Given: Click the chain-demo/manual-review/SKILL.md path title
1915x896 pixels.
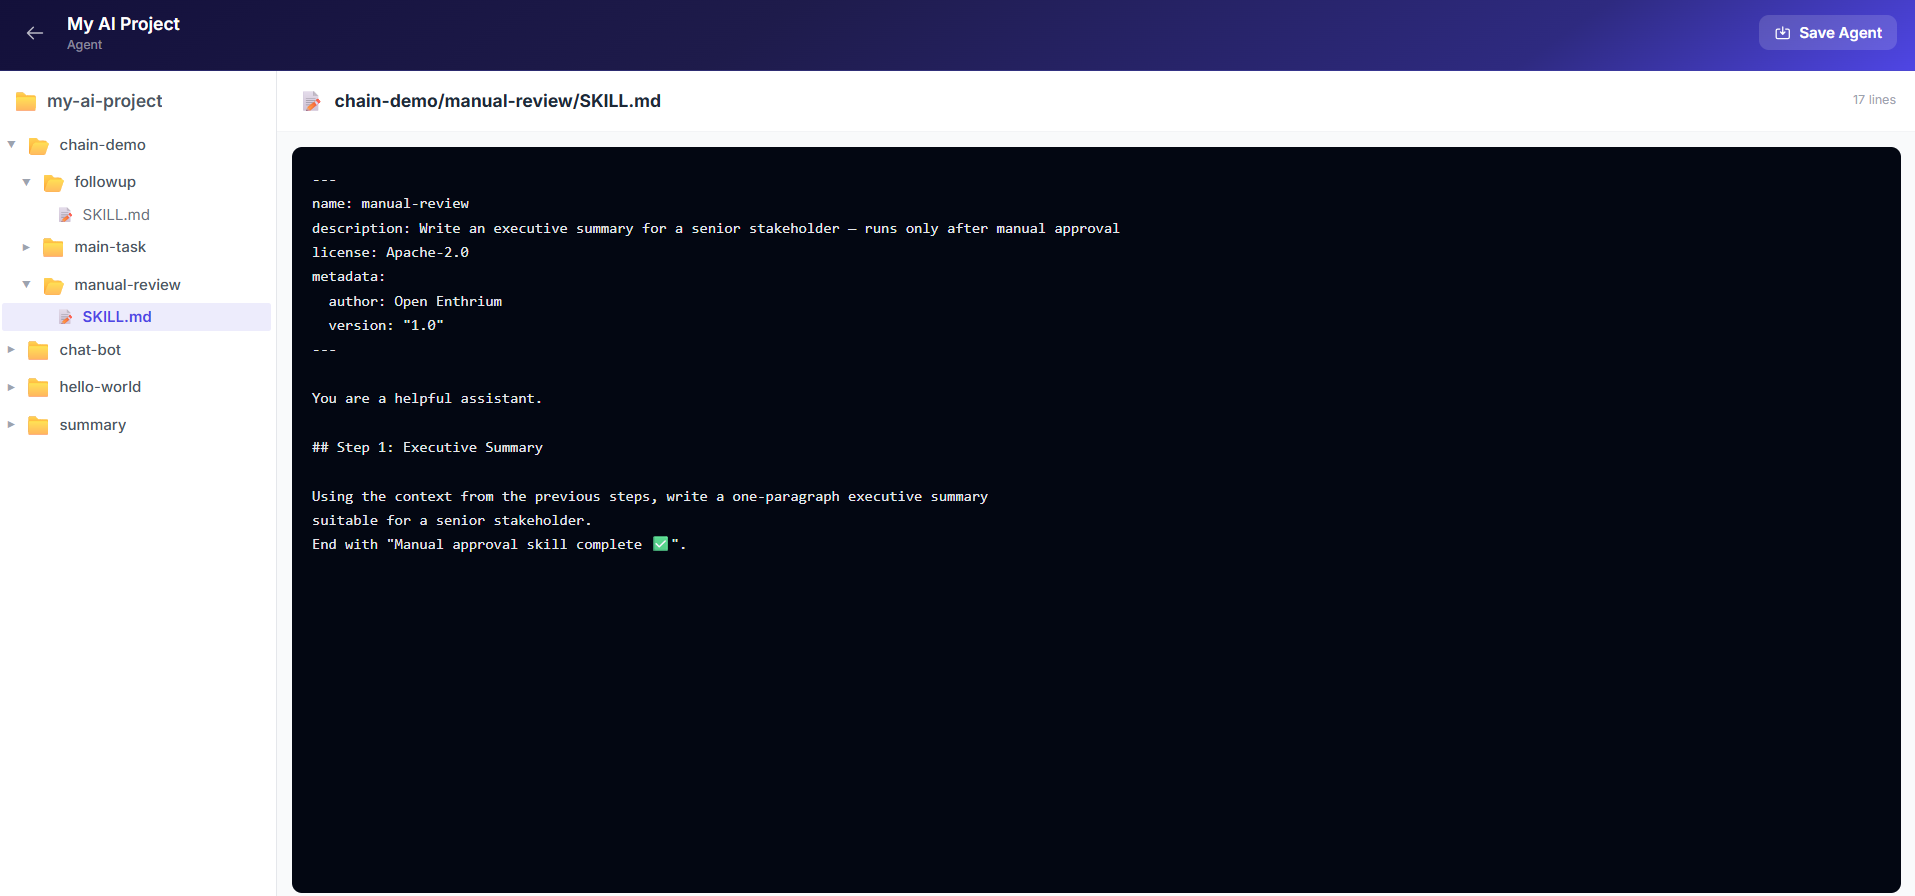Looking at the screenshot, I should pyautogui.click(x=497, y=101).
